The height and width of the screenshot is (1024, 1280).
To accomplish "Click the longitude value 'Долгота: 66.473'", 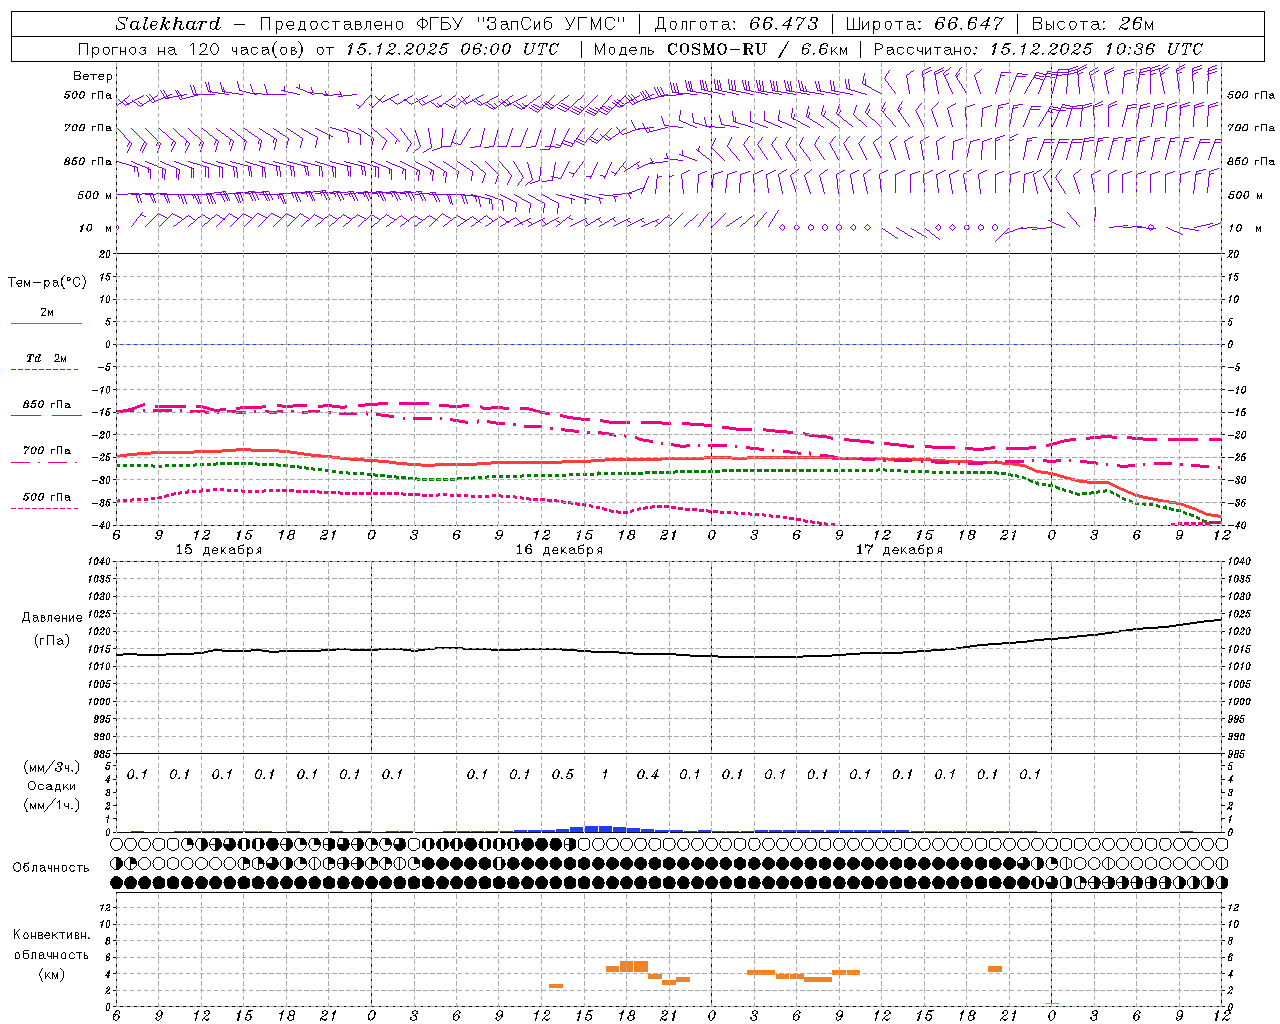I will pos(736,24).
